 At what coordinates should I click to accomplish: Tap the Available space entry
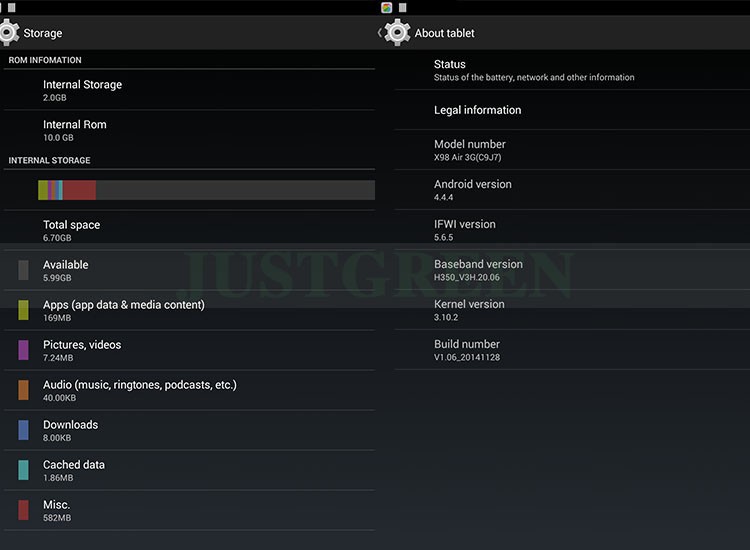189,270
